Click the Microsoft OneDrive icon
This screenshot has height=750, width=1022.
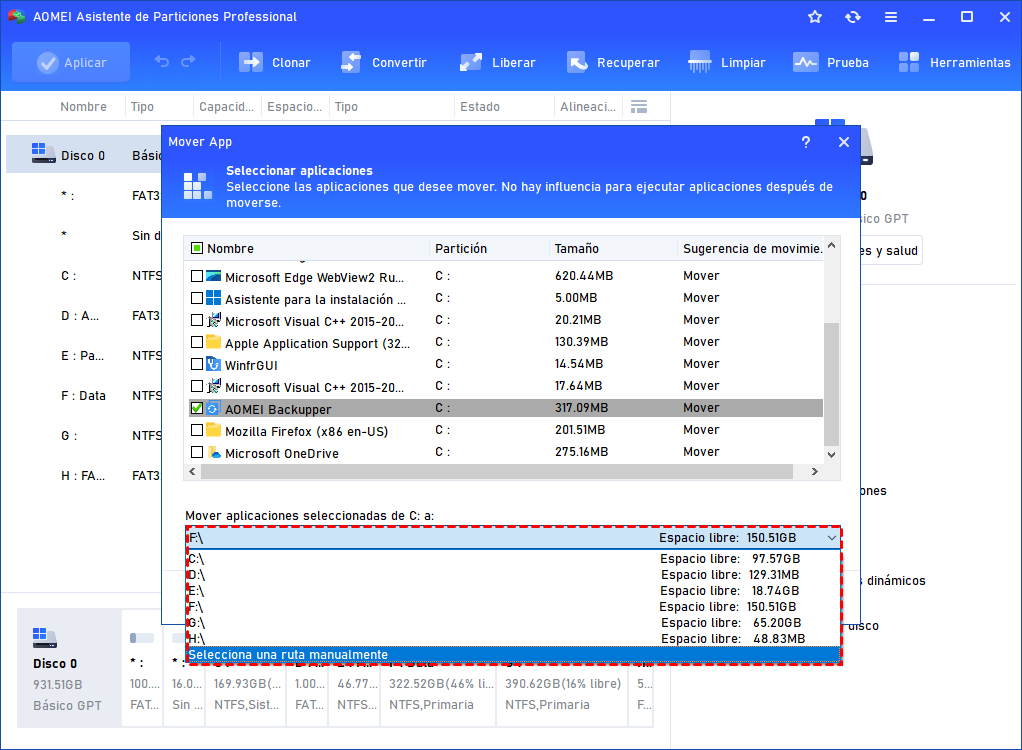click(x=213, y=452)
